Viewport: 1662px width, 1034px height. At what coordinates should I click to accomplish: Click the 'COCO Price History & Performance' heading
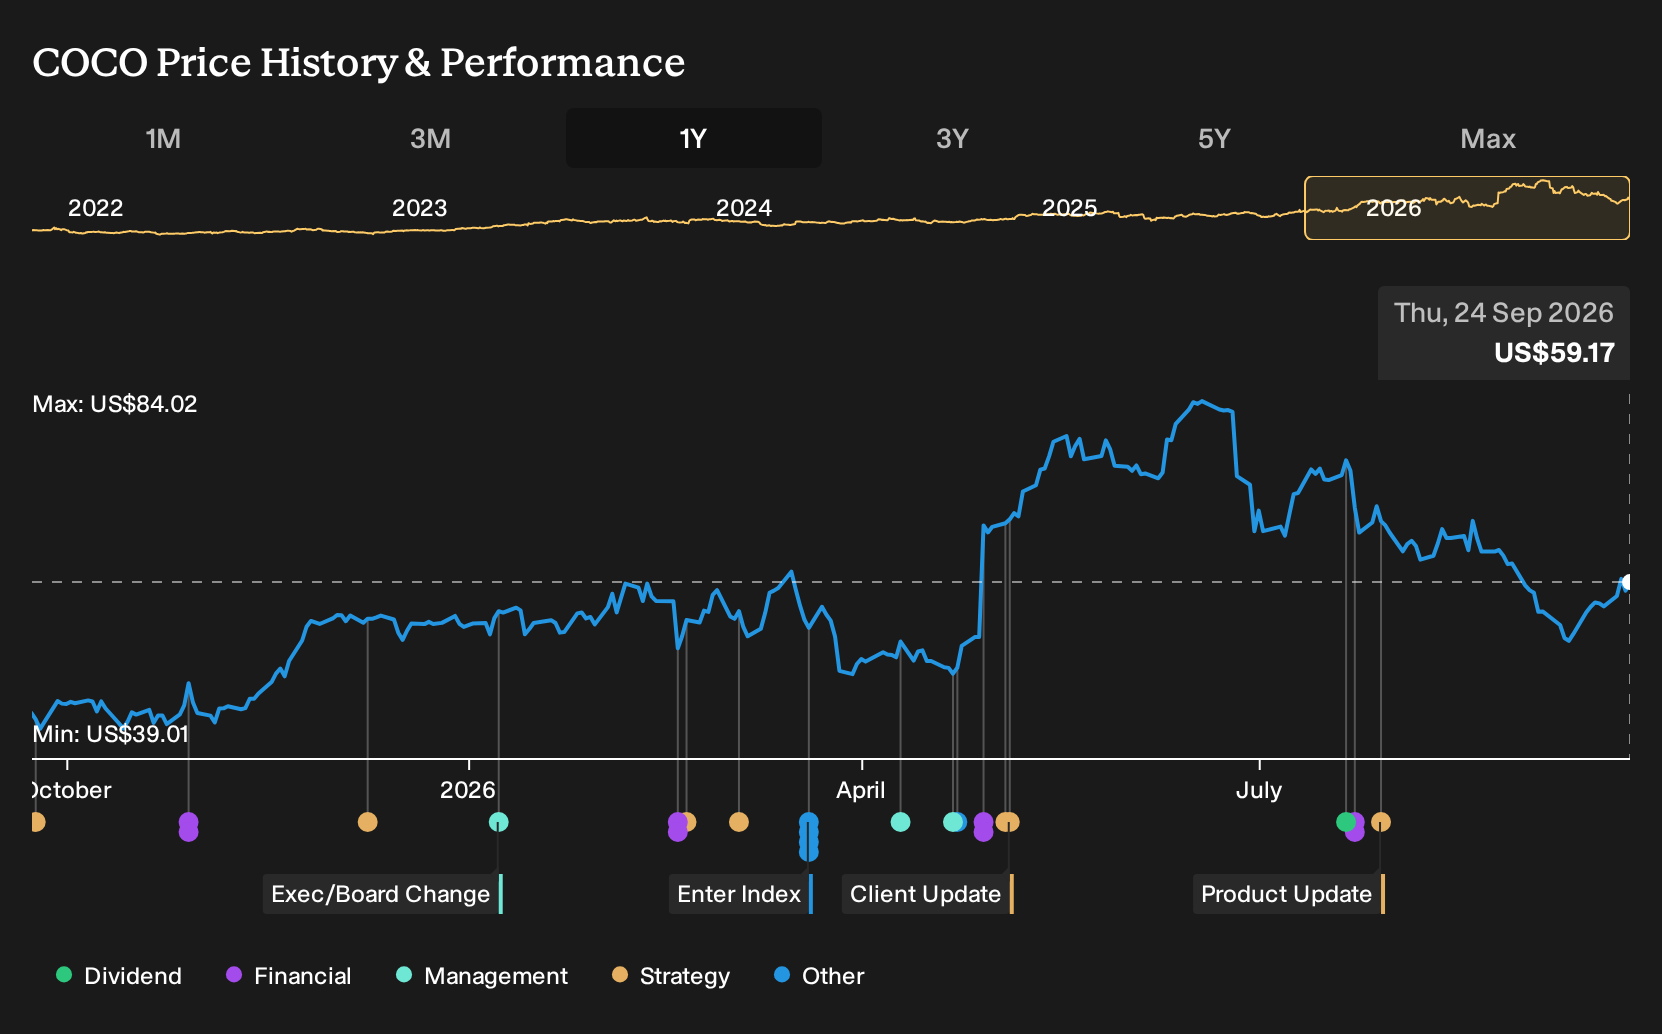tap(359, 62)
